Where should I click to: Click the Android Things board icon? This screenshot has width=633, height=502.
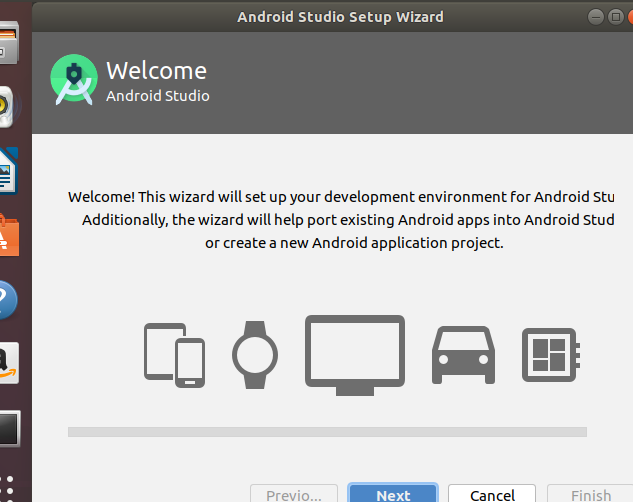[x=551, y=355]
